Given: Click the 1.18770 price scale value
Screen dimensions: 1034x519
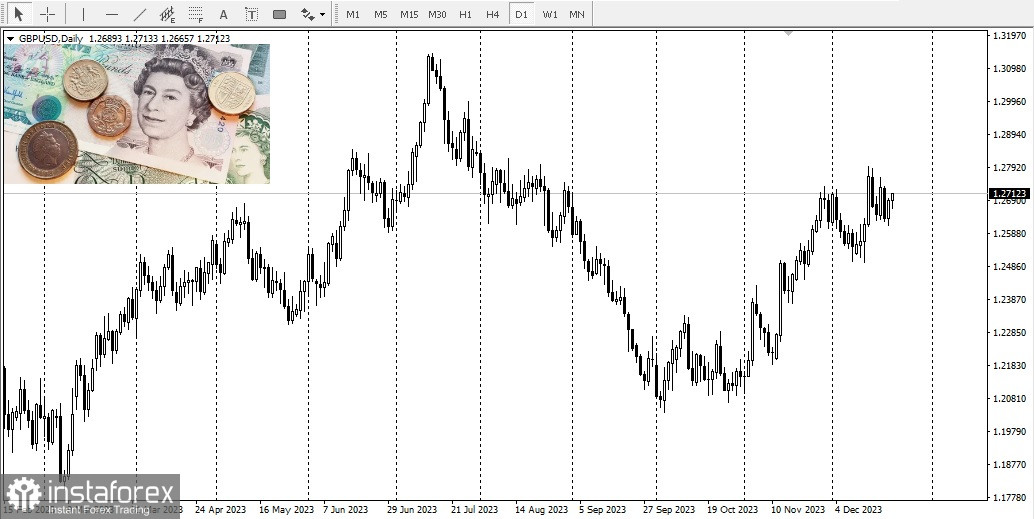Looking at the screenshot, I should [x=1008, y=464].
